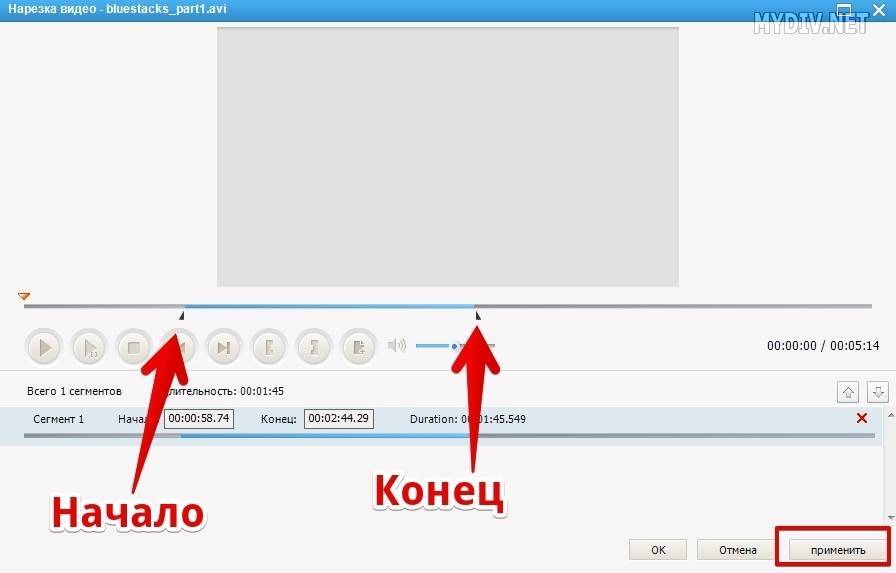Edit the start time field 00:00:58.74

[x=199, y=418]
